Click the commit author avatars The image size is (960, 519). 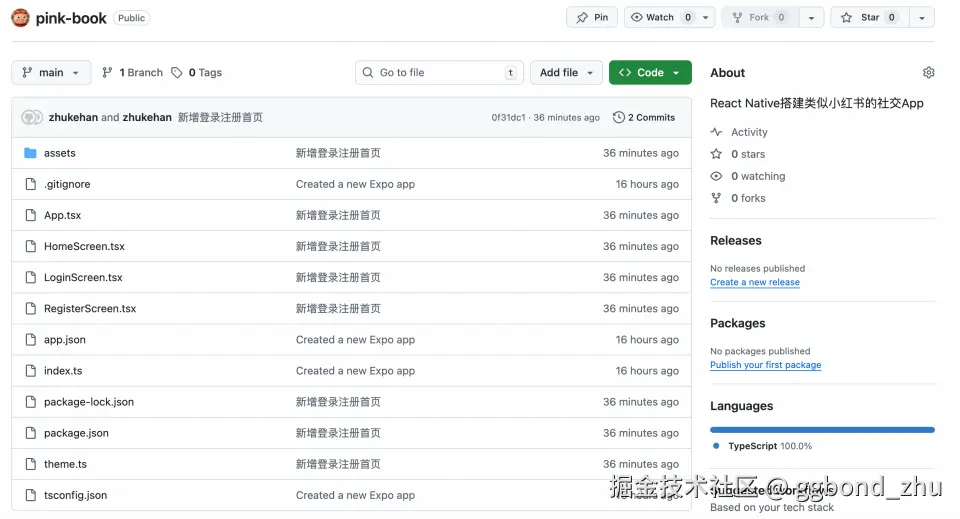(32, 117)
